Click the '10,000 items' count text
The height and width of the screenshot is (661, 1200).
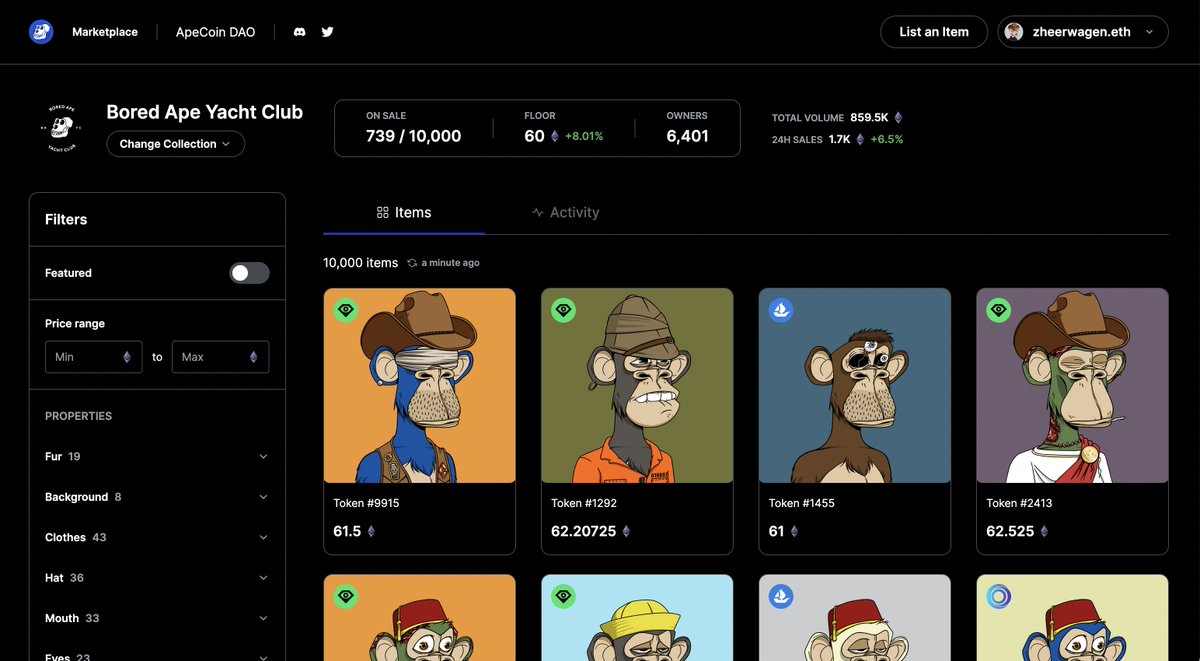[361, 263]
